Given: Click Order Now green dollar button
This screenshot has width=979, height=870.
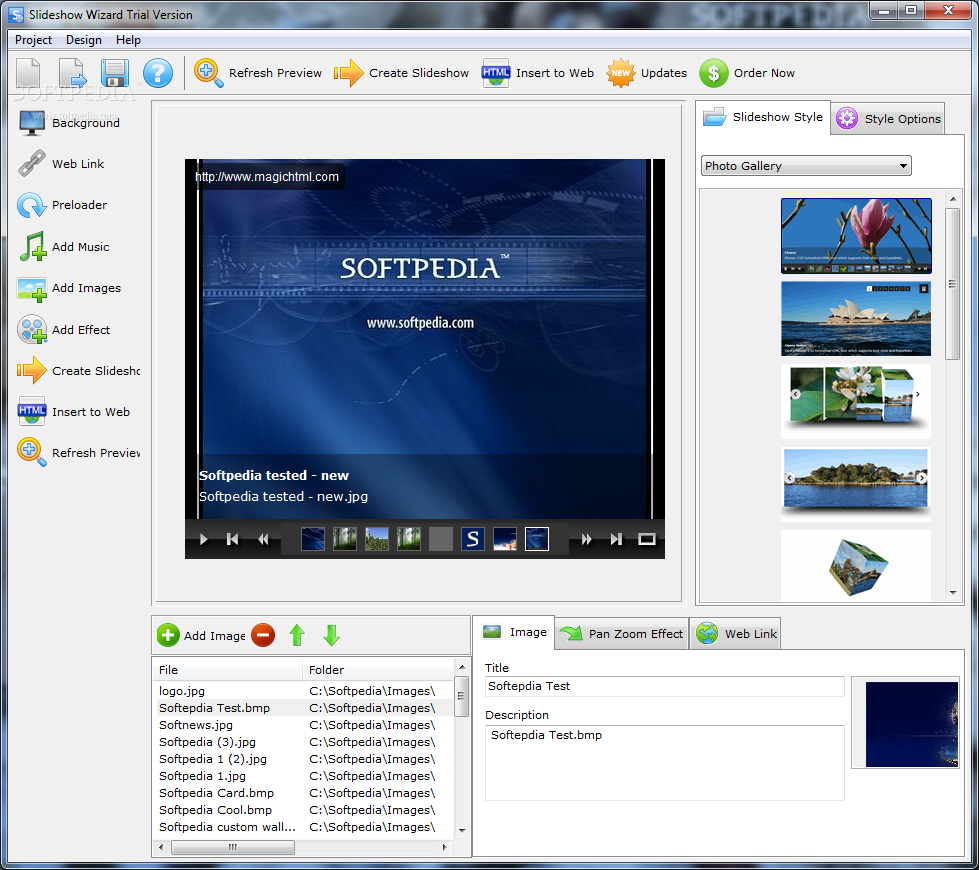Looking at the screenshot, I should click(747, 73).
